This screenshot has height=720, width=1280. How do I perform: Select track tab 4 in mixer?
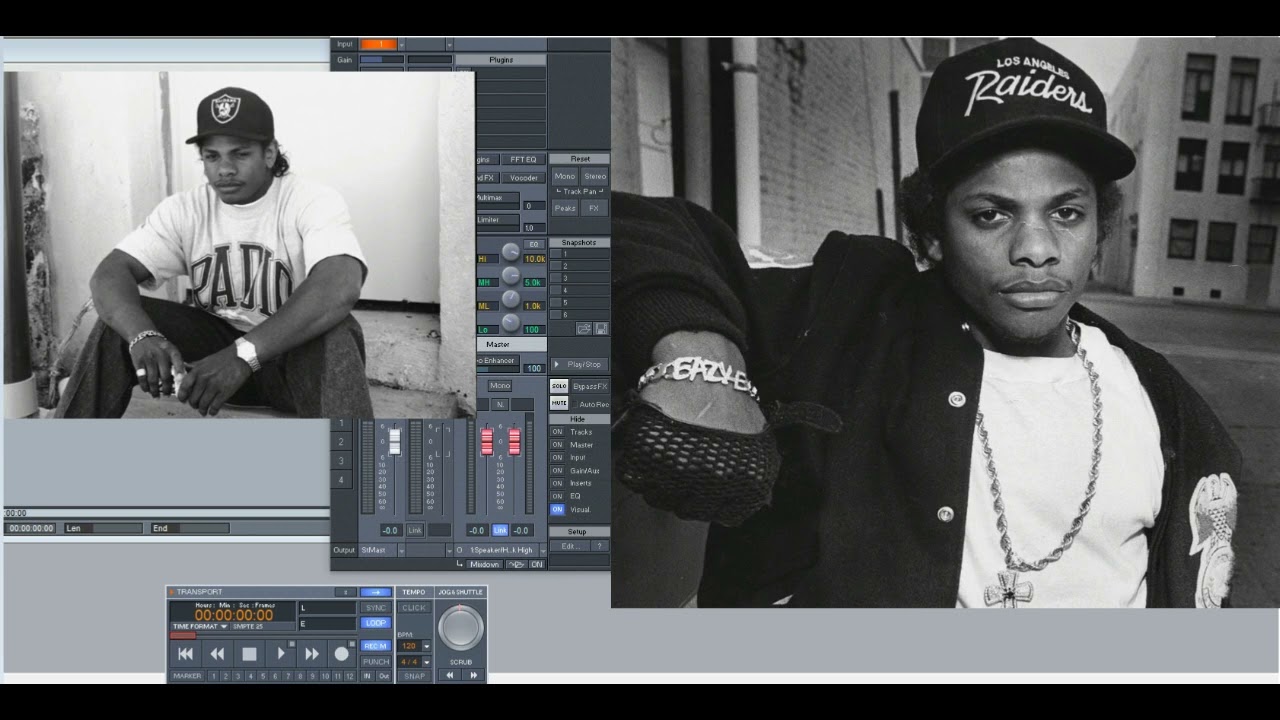click(x=341, y=480)
